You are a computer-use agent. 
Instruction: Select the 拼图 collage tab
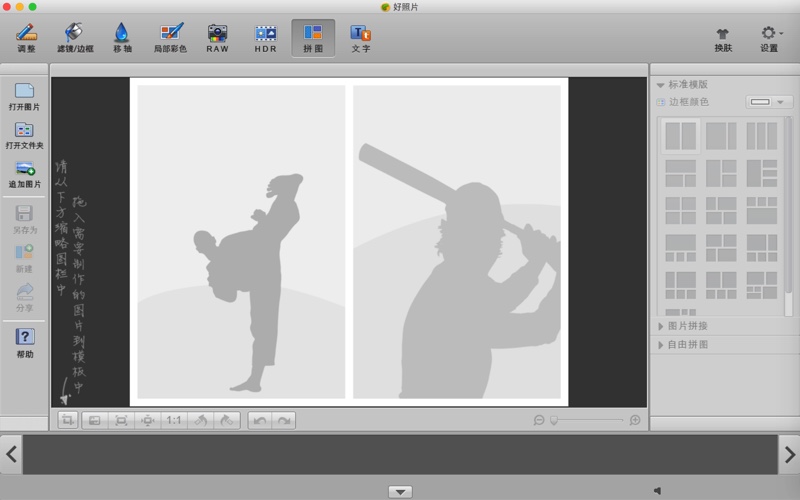coord(313,38)
